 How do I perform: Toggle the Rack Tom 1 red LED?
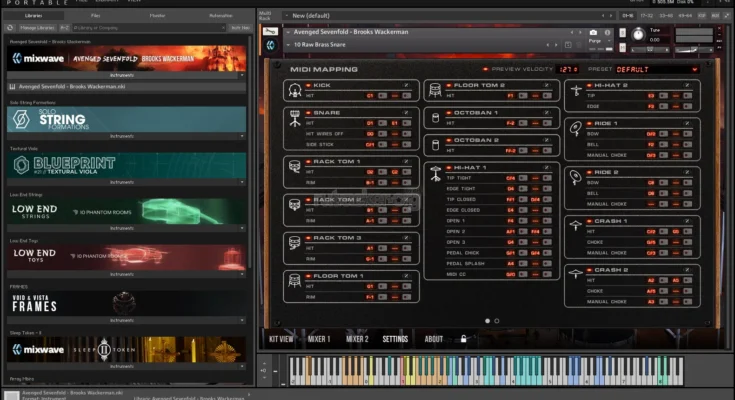click(308, 162)
